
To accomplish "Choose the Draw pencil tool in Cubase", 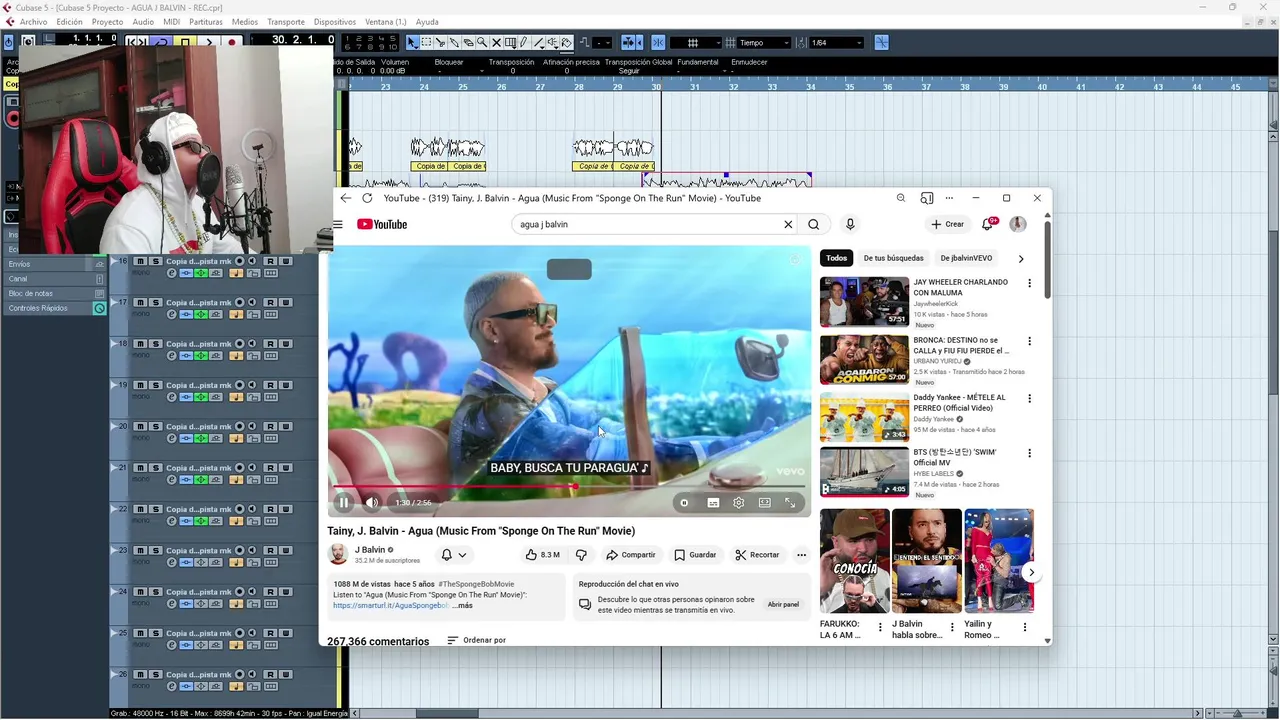I will click(524, 43).
